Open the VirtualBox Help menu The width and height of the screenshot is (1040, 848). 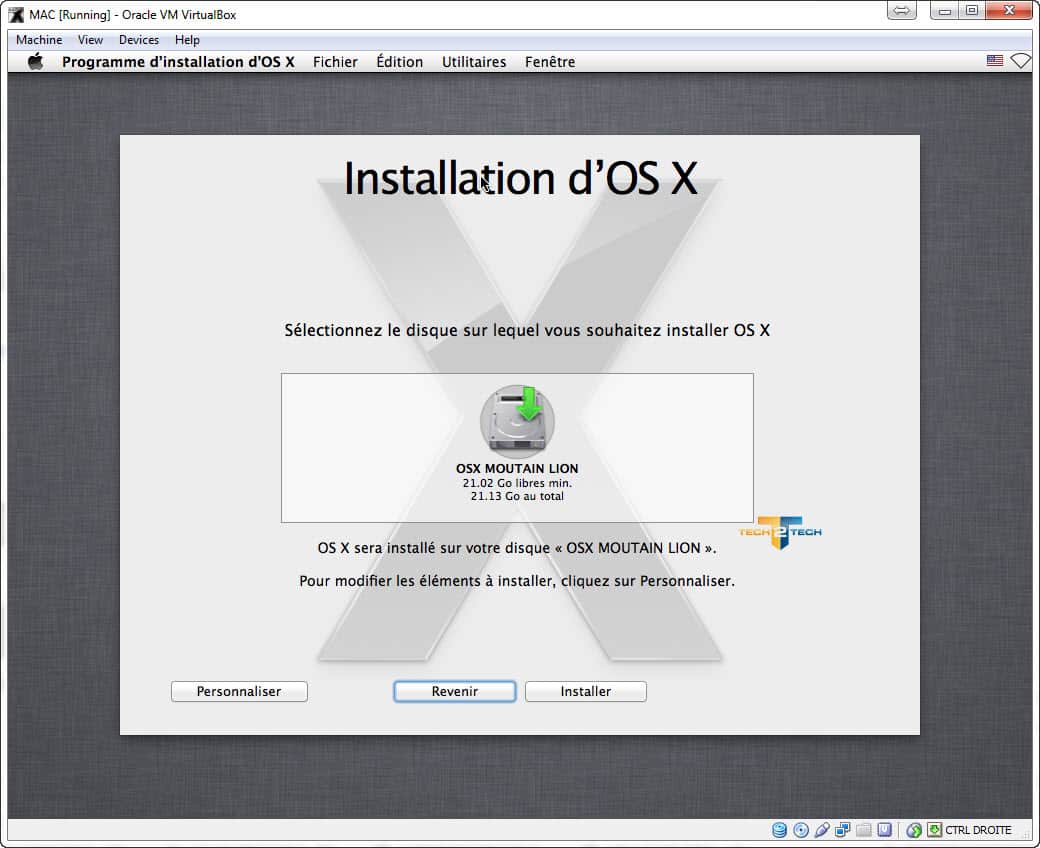[187, 40]
